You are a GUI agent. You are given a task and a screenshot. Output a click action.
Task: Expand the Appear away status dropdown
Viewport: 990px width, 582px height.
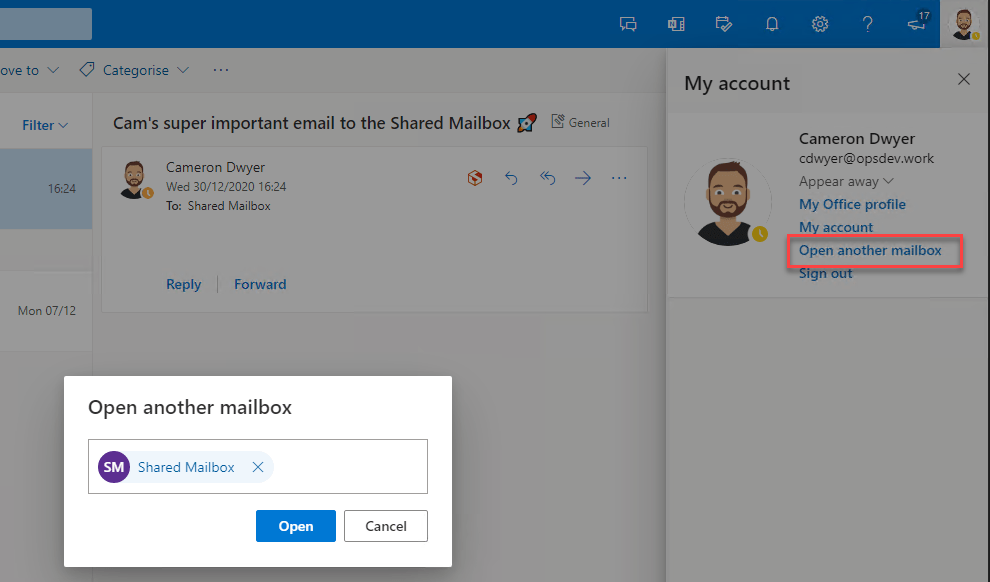pos(846,181)
